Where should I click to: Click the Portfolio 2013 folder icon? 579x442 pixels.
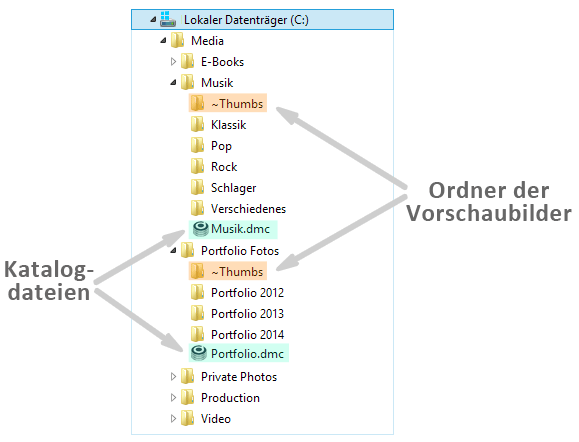197,313
